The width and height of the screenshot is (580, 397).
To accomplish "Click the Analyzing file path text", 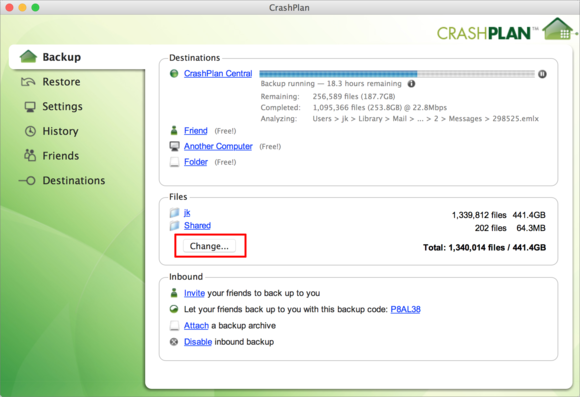I will (425, 119).
